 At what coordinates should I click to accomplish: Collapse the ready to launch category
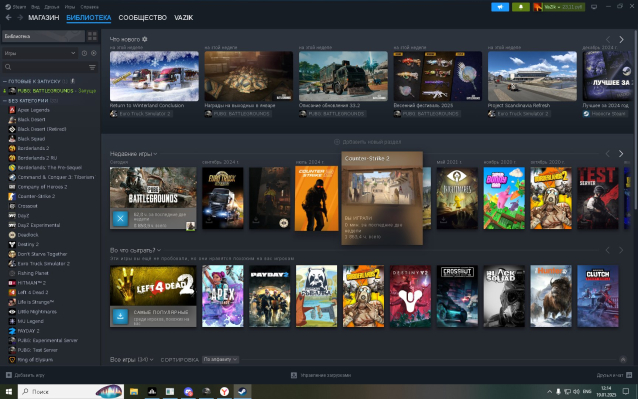(5, 81)
